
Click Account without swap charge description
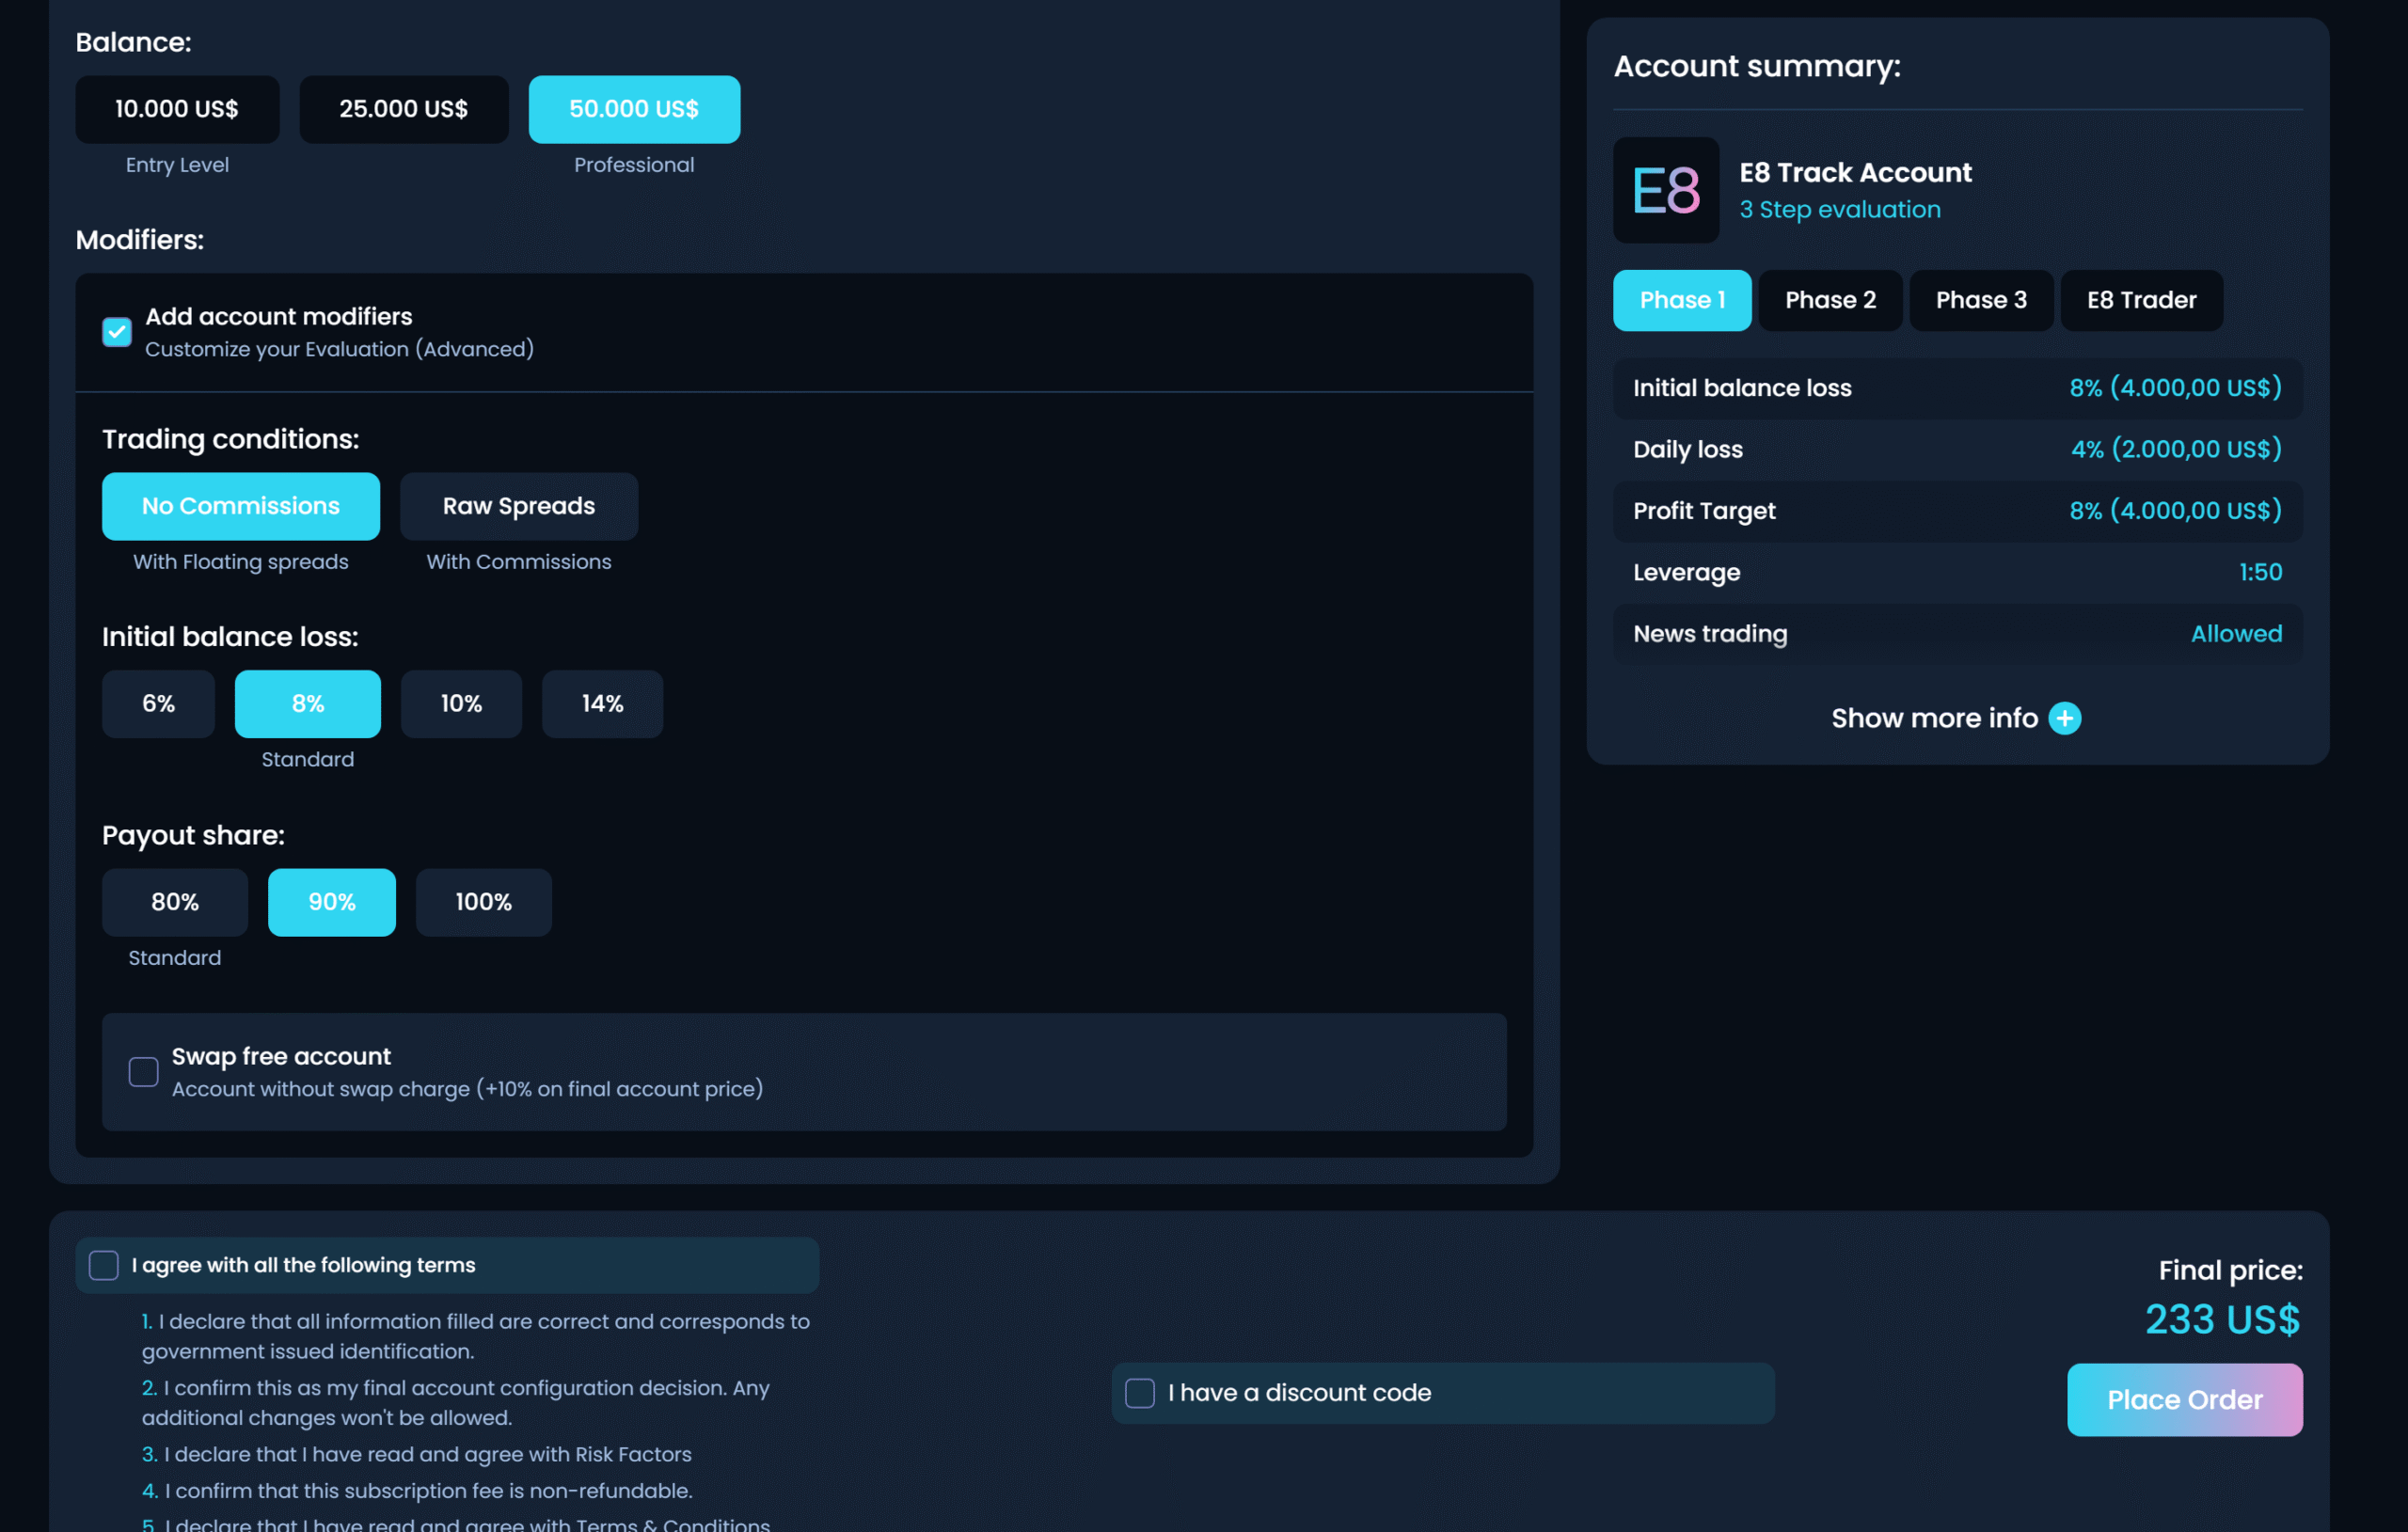click(x=467, y=1089)
